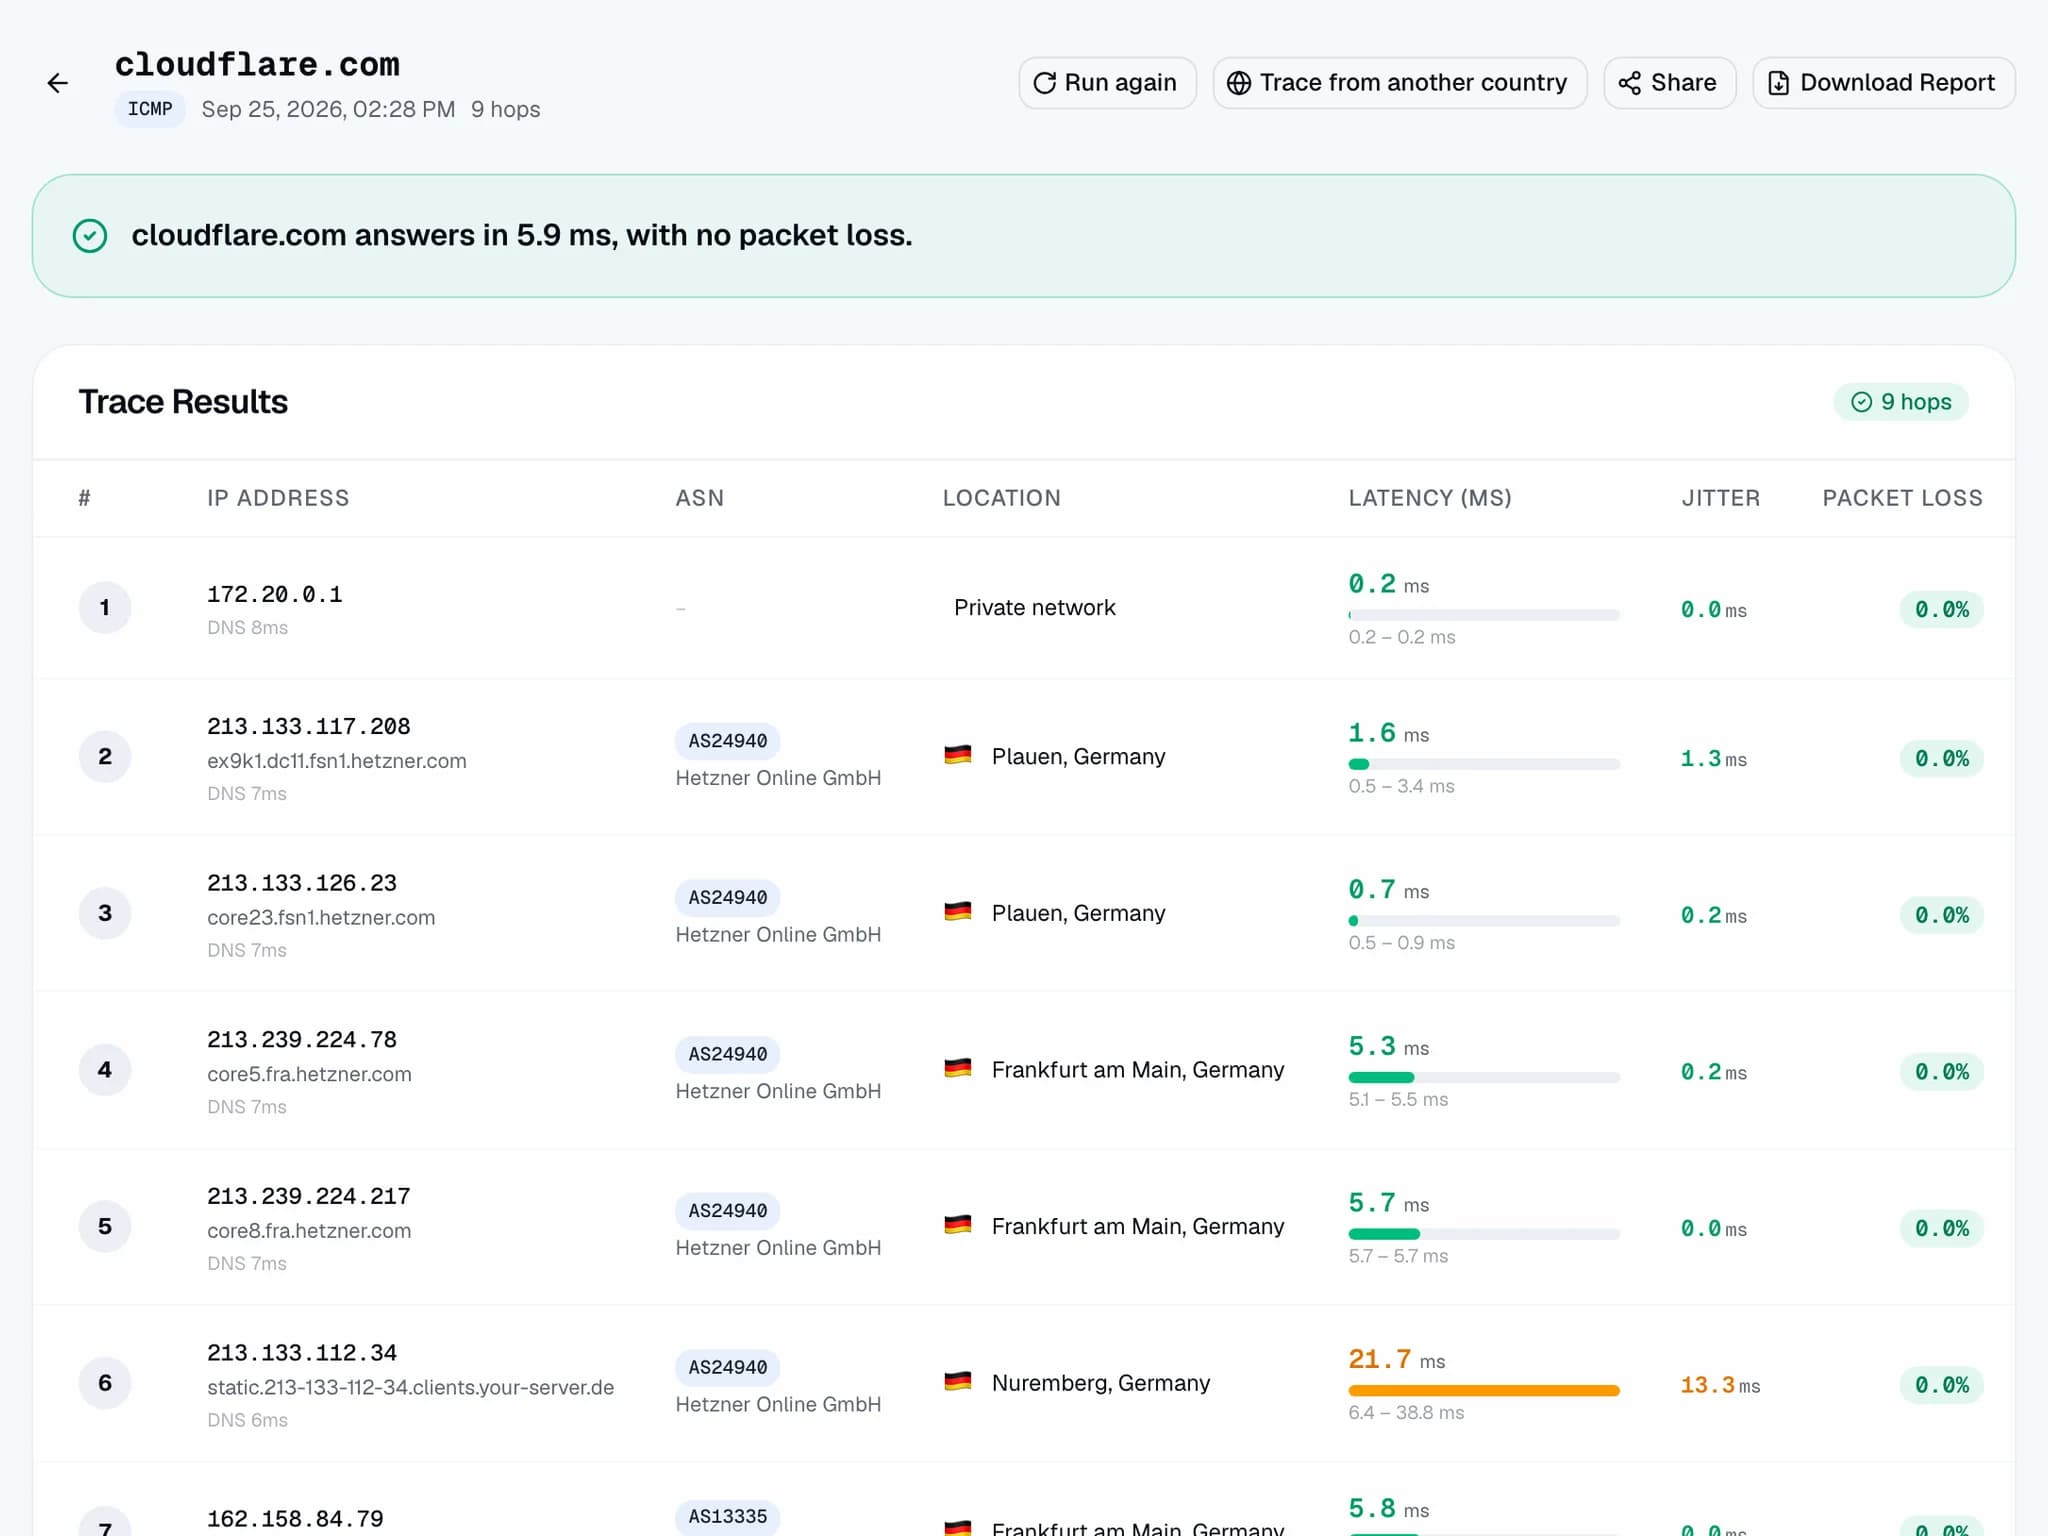The height and width of the screenshot is (1536, 2048).
Task: Click the Download Report button
Action: pos(1883,83)
